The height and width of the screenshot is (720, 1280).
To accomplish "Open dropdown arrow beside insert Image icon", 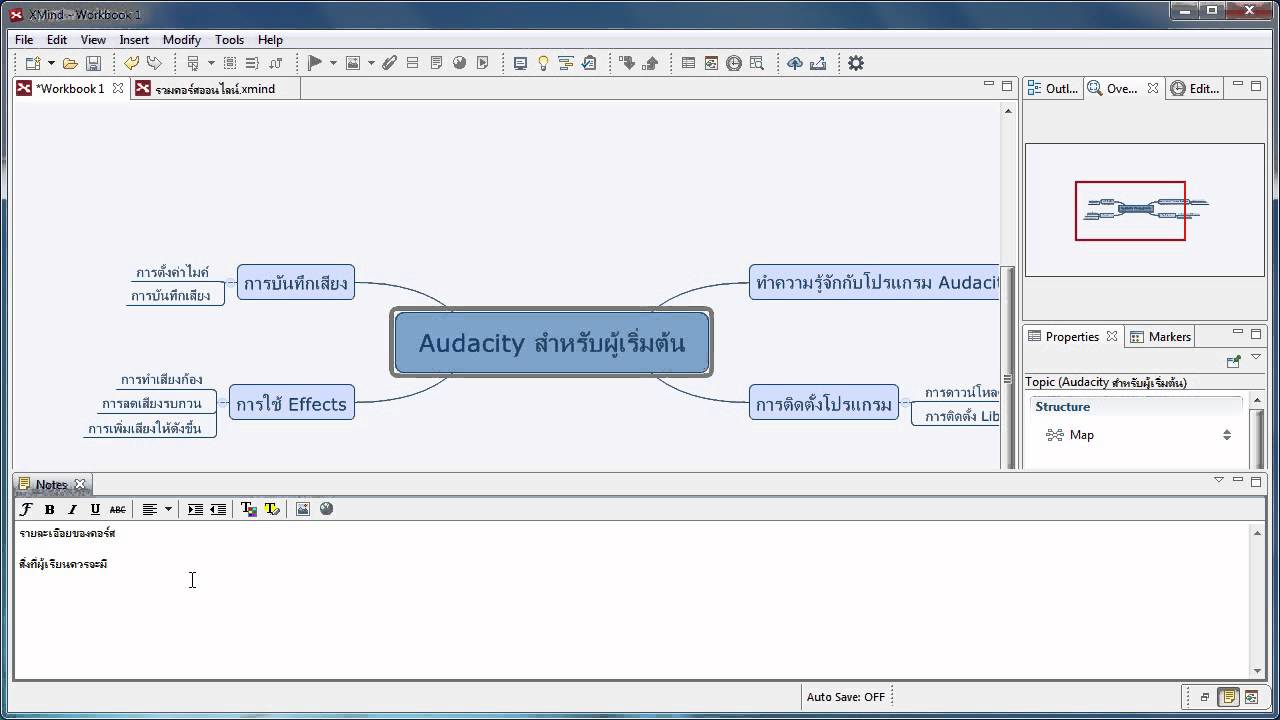I will coord(371,63).
